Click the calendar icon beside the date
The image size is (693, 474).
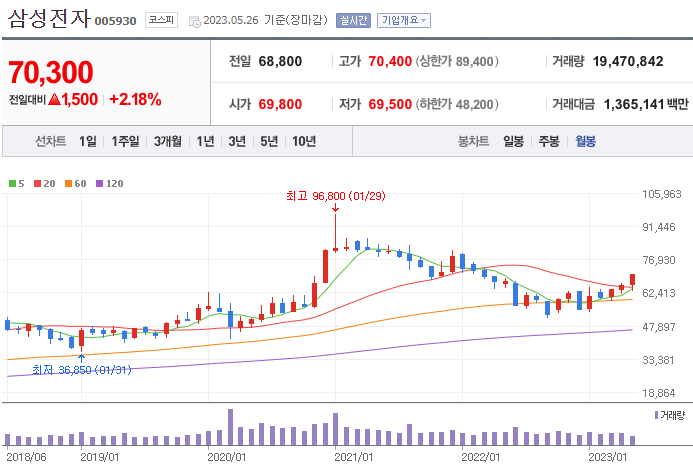pyautogui.click(x=194, y=21)
